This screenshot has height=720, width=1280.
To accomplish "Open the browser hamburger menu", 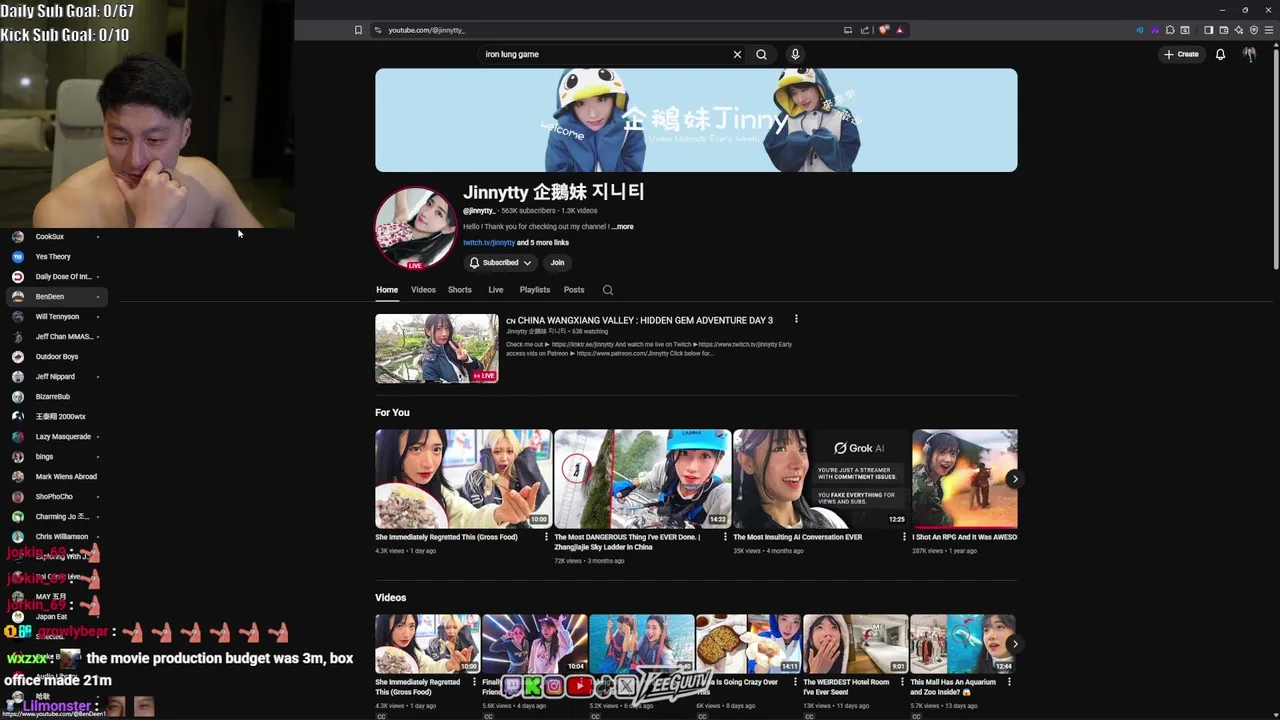I will point(1268,30).
